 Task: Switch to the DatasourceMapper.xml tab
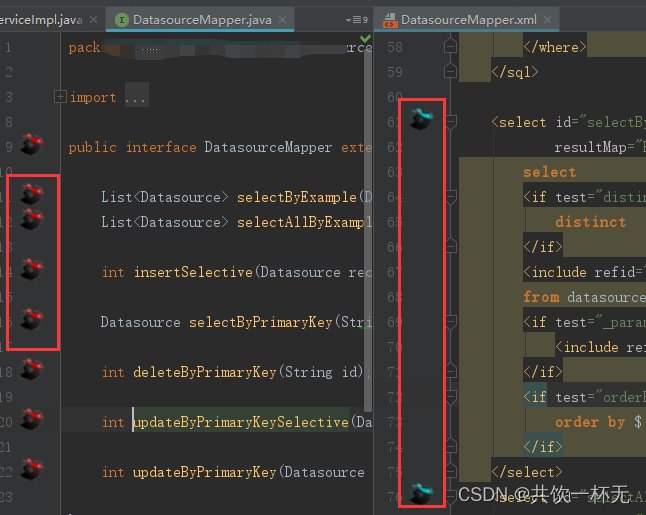click(468, 19)
